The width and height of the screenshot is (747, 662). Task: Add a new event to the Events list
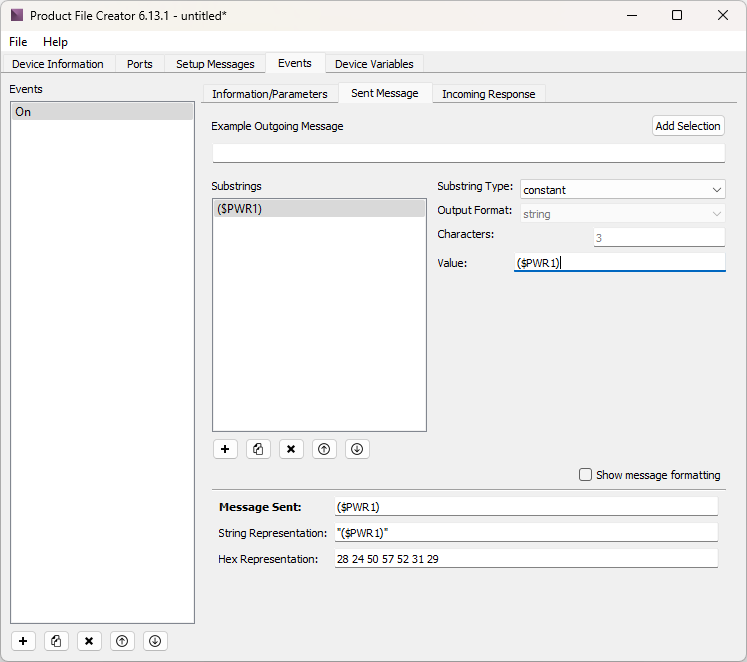point(23,641)
